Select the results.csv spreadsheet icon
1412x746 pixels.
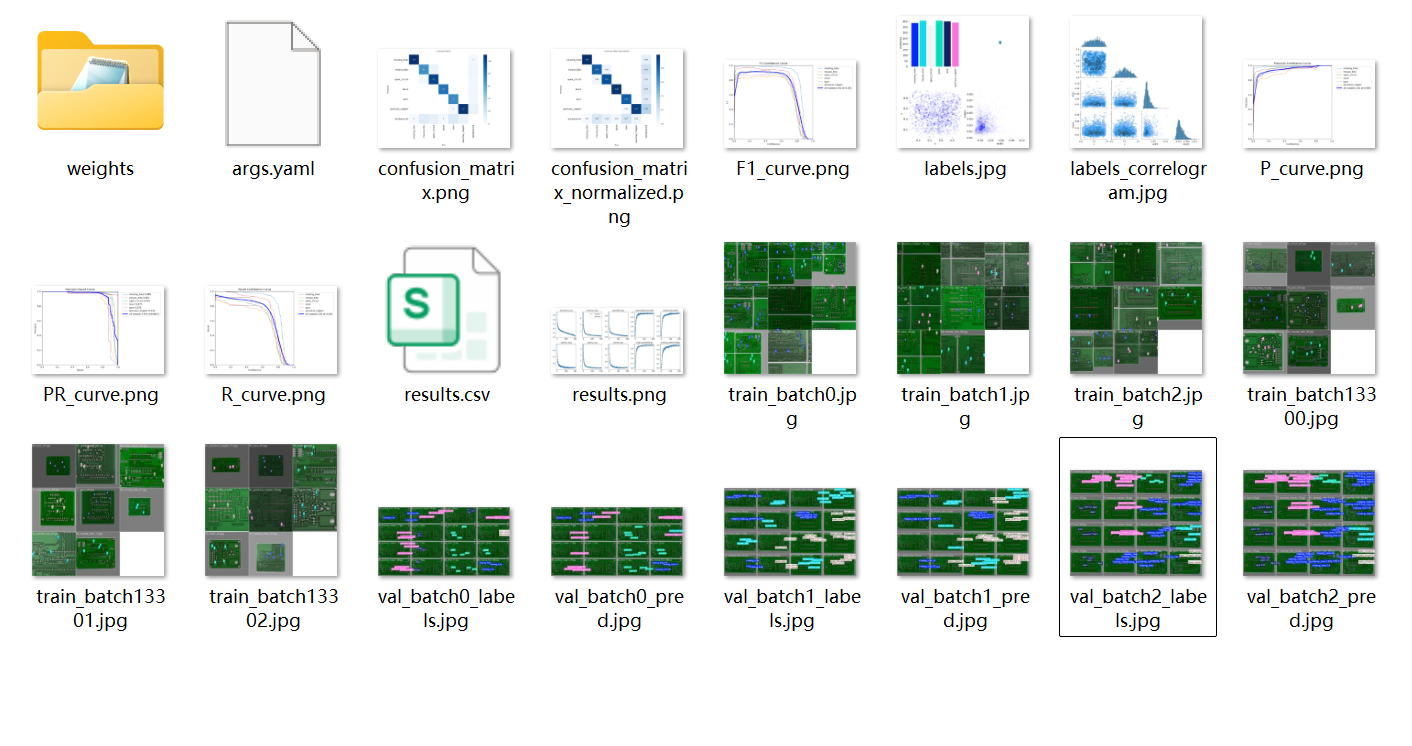[x=444, y=308]
